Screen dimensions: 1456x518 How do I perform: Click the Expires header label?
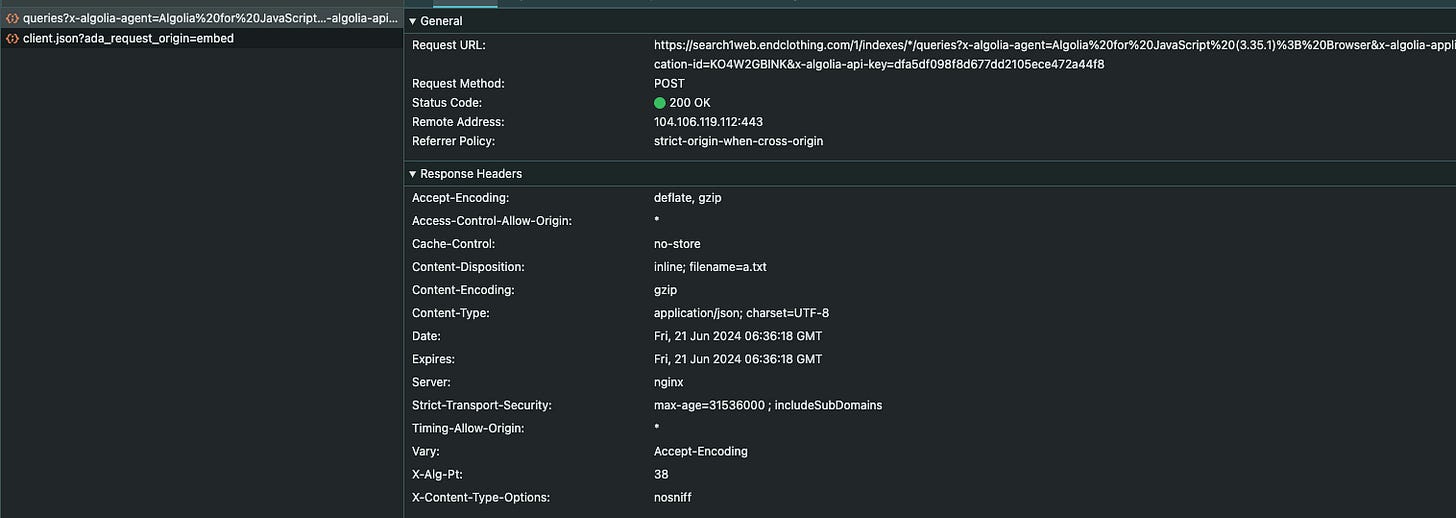[431, 359]
